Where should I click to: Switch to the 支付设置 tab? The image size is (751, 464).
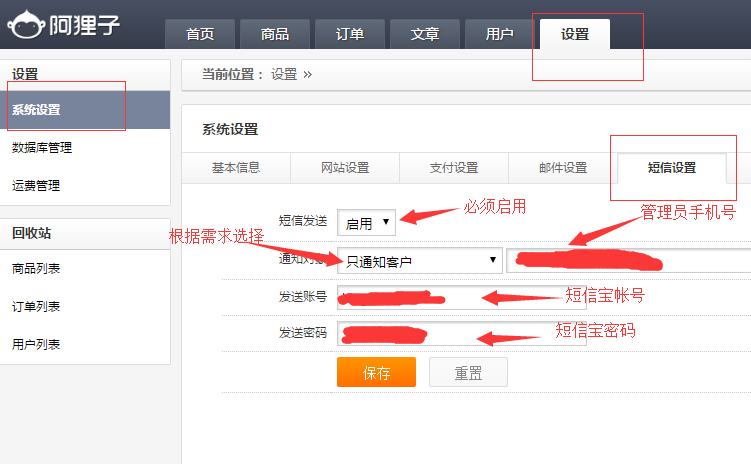click(x=454, y=168)
